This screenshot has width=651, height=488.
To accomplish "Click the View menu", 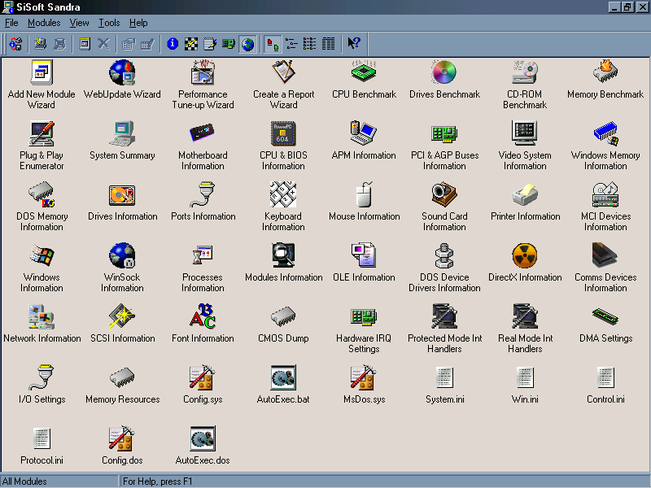I will point(79,22).
